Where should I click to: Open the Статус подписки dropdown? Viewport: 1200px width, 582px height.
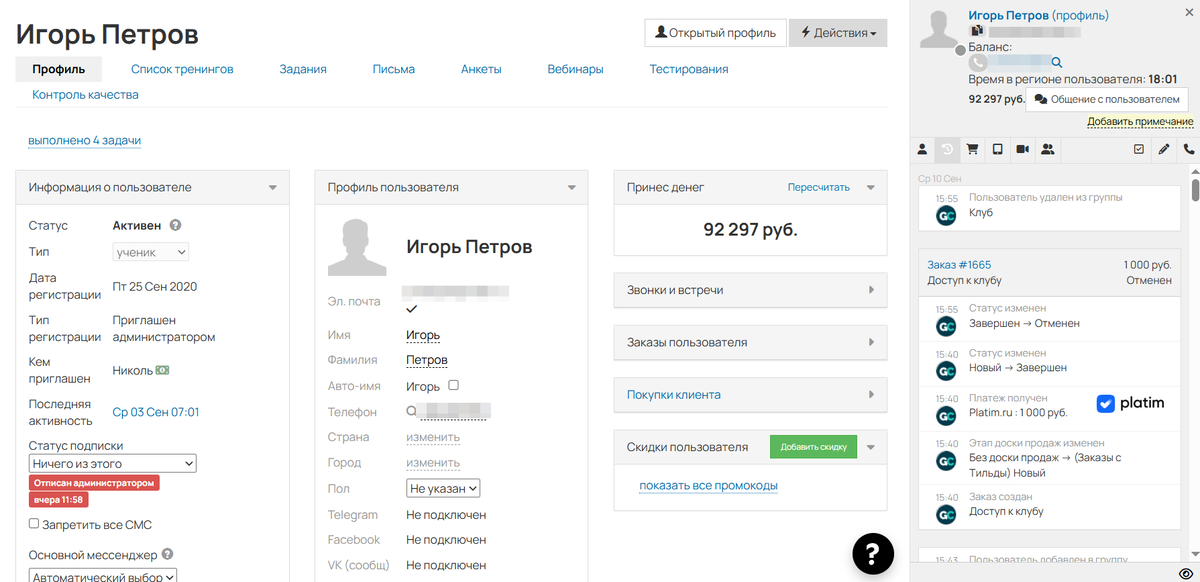112,463
